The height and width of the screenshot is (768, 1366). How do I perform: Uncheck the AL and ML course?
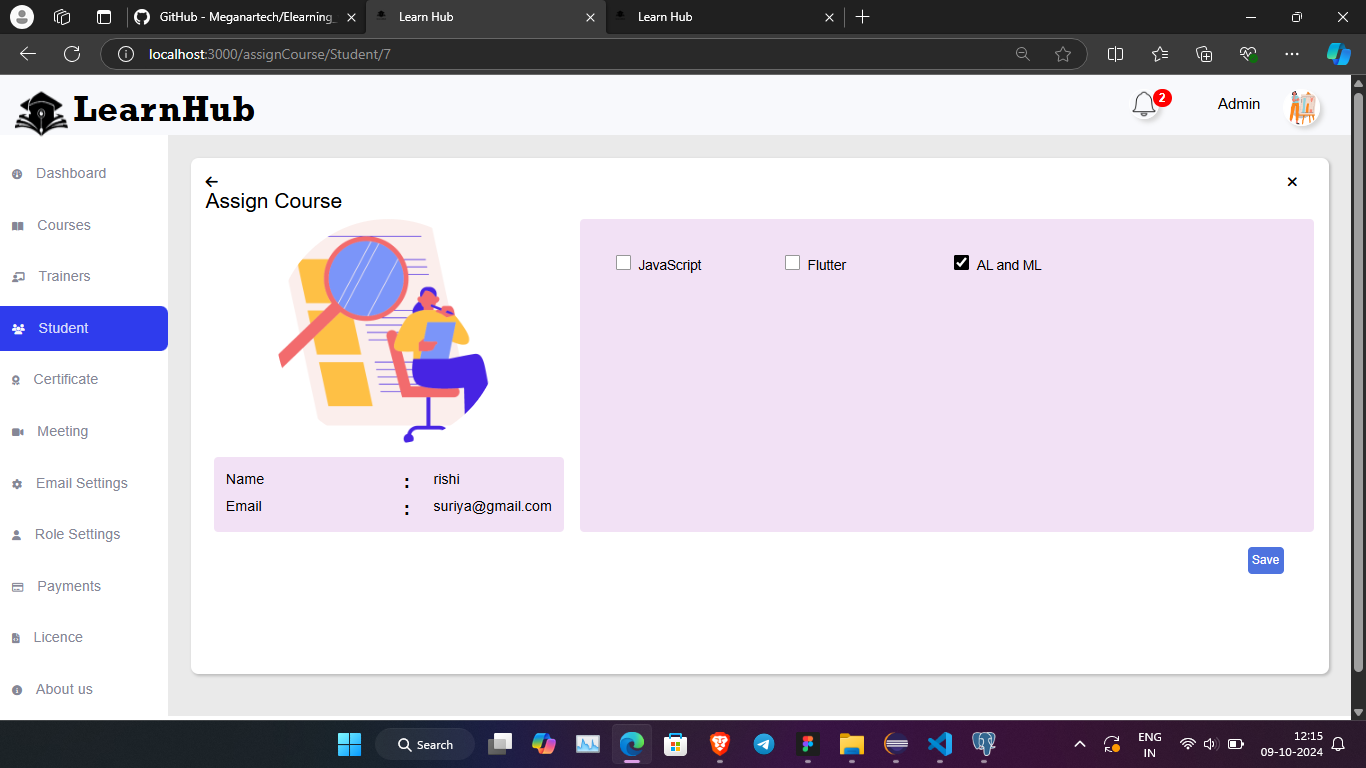(x=961, y=262)
